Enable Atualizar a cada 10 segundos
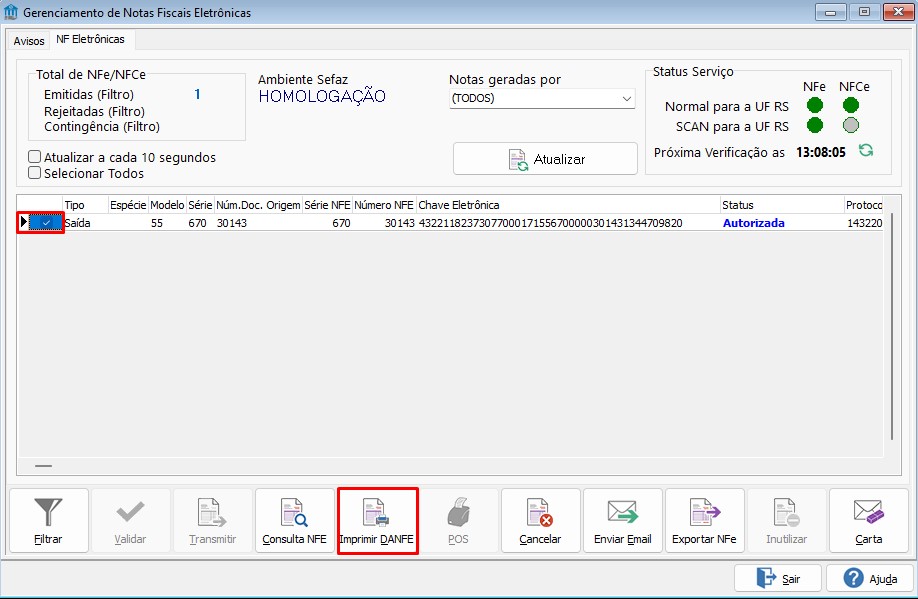Screen dimensions: 918x599 [35, 157]
